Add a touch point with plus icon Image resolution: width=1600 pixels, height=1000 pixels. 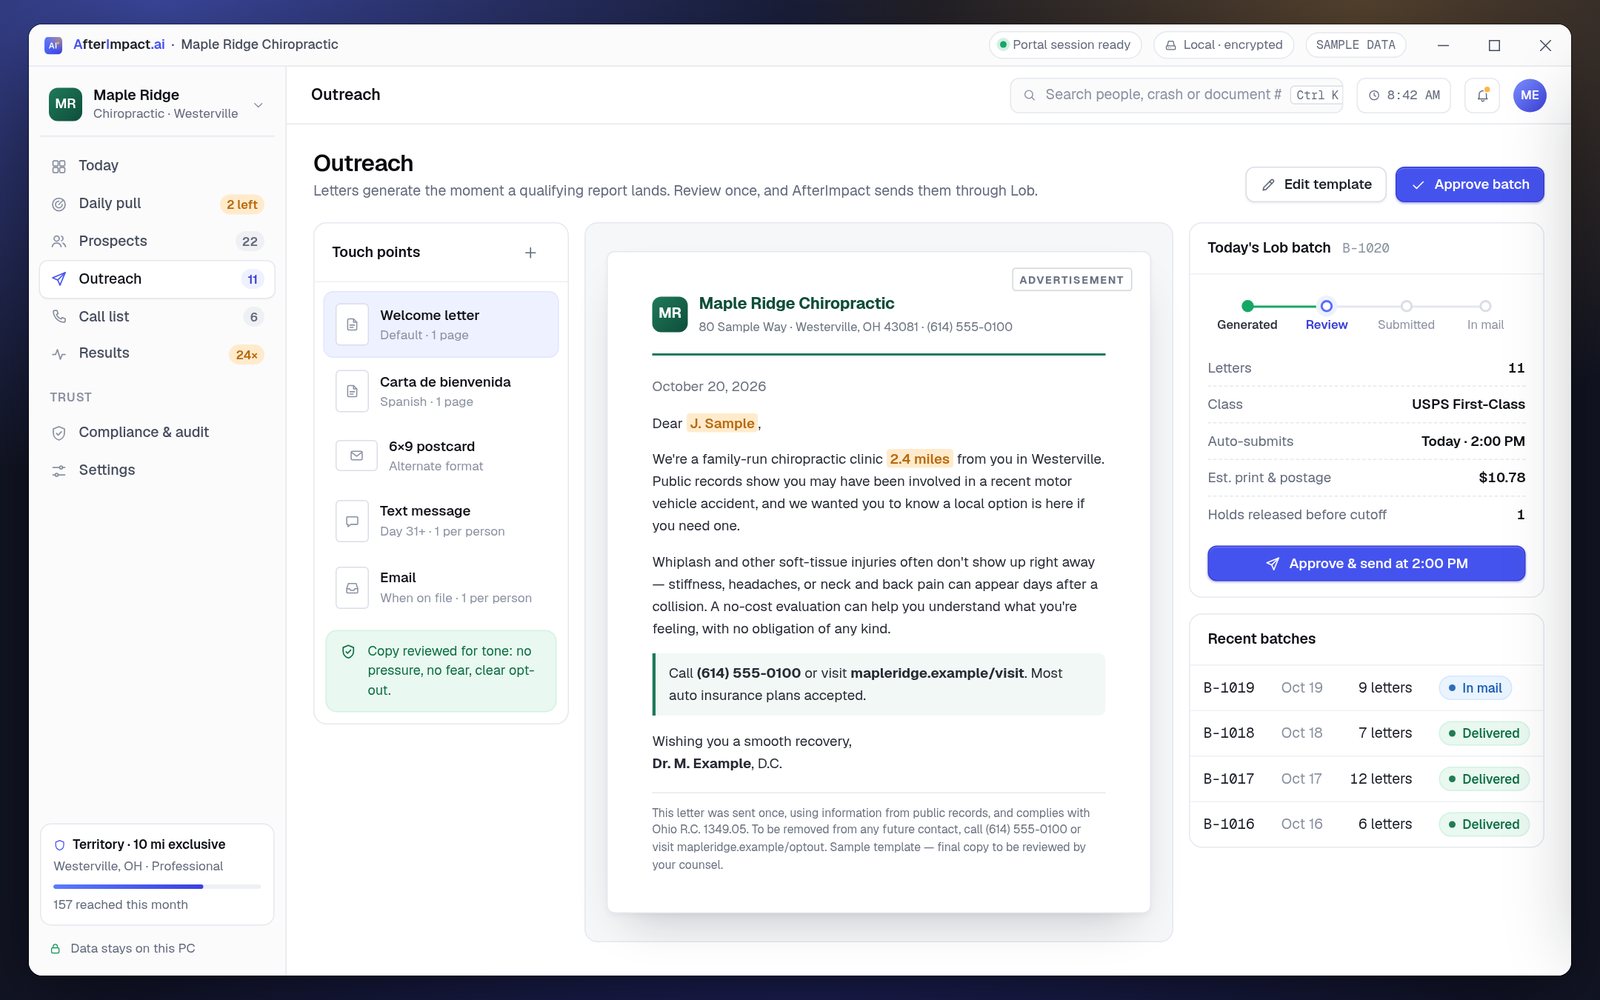click(530, 253)
